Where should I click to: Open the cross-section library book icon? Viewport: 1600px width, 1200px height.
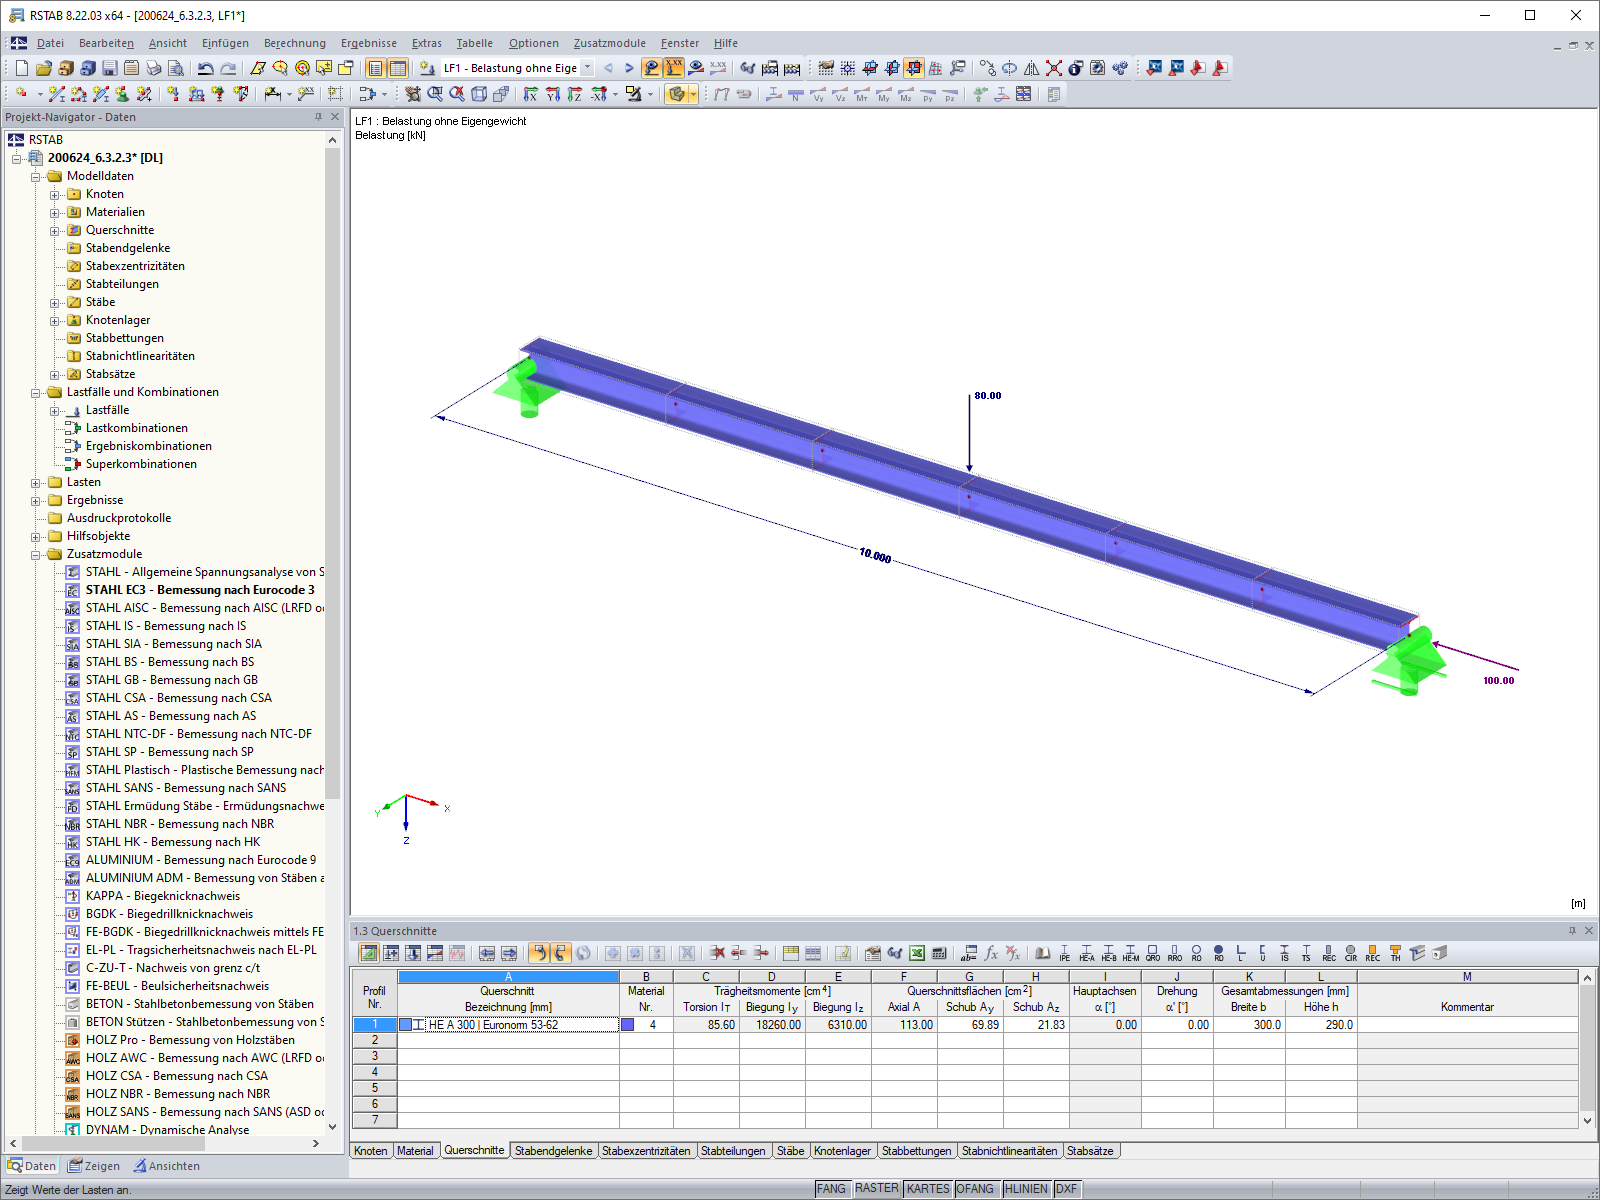pyautogui.click(x=1042, y=953)
